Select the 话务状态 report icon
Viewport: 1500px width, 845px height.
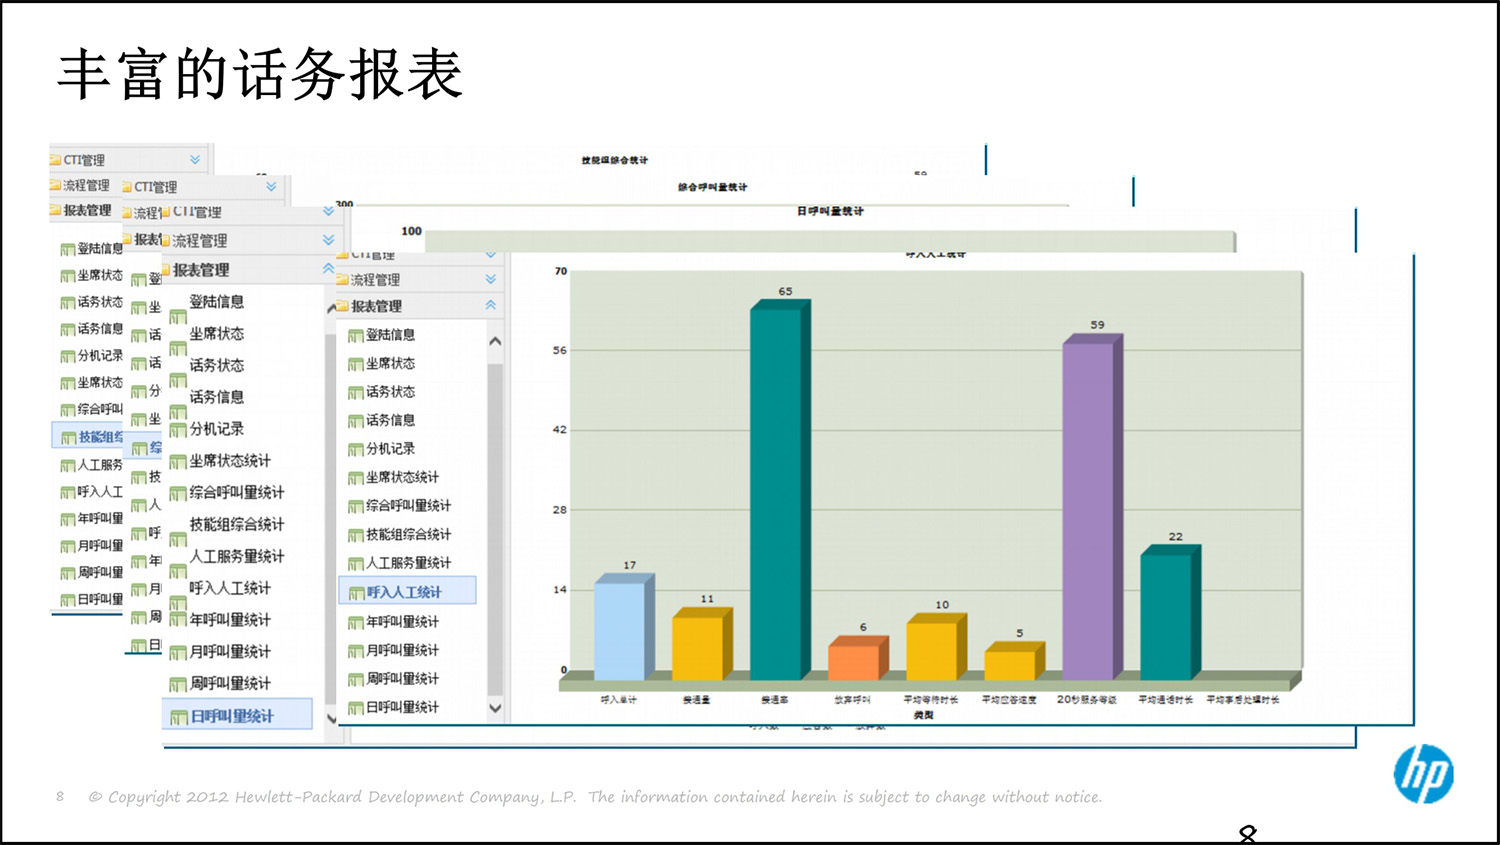click(x=357, y=392)
